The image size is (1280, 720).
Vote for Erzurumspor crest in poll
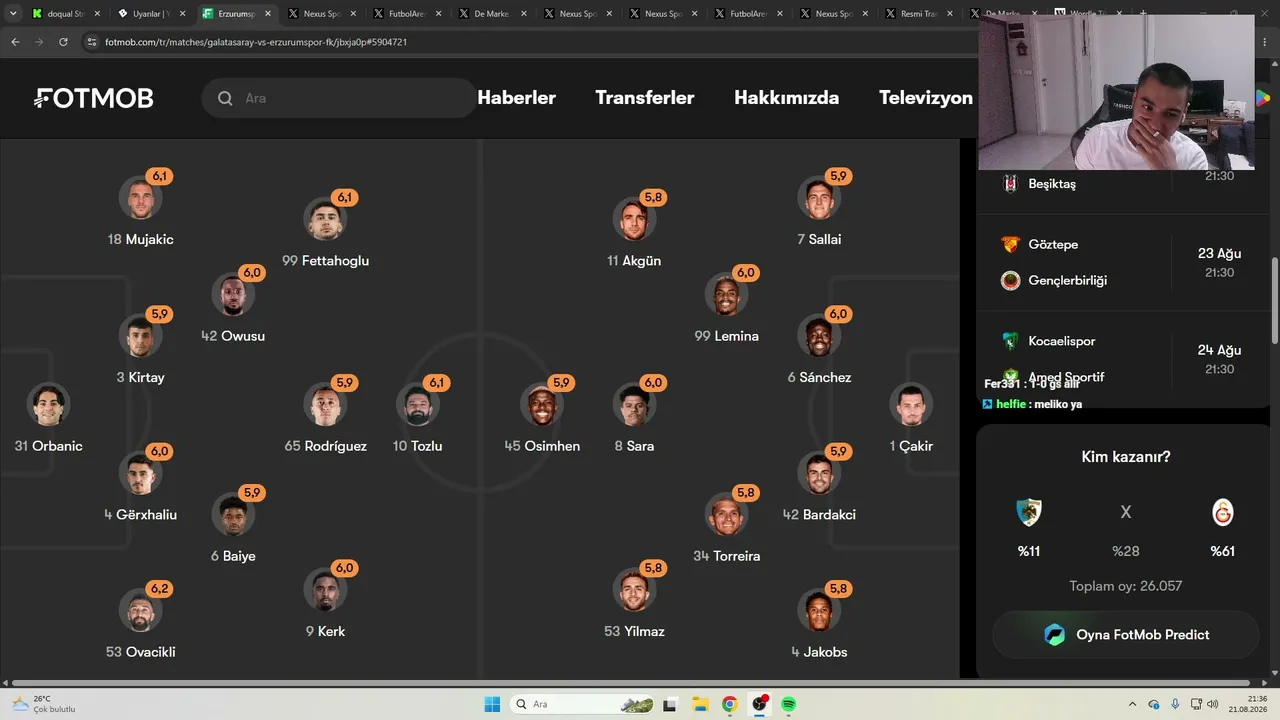tap(1029, 513)
